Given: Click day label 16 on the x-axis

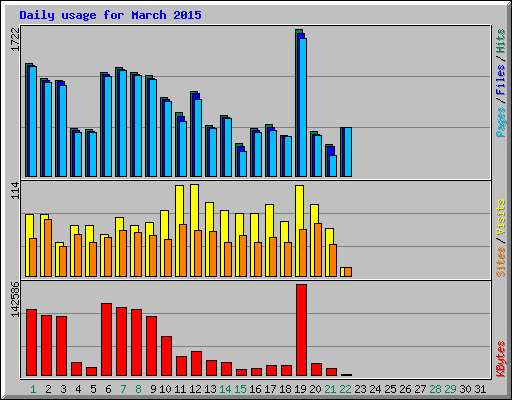Looking at the screenshot, I should [x=255, y=389].
